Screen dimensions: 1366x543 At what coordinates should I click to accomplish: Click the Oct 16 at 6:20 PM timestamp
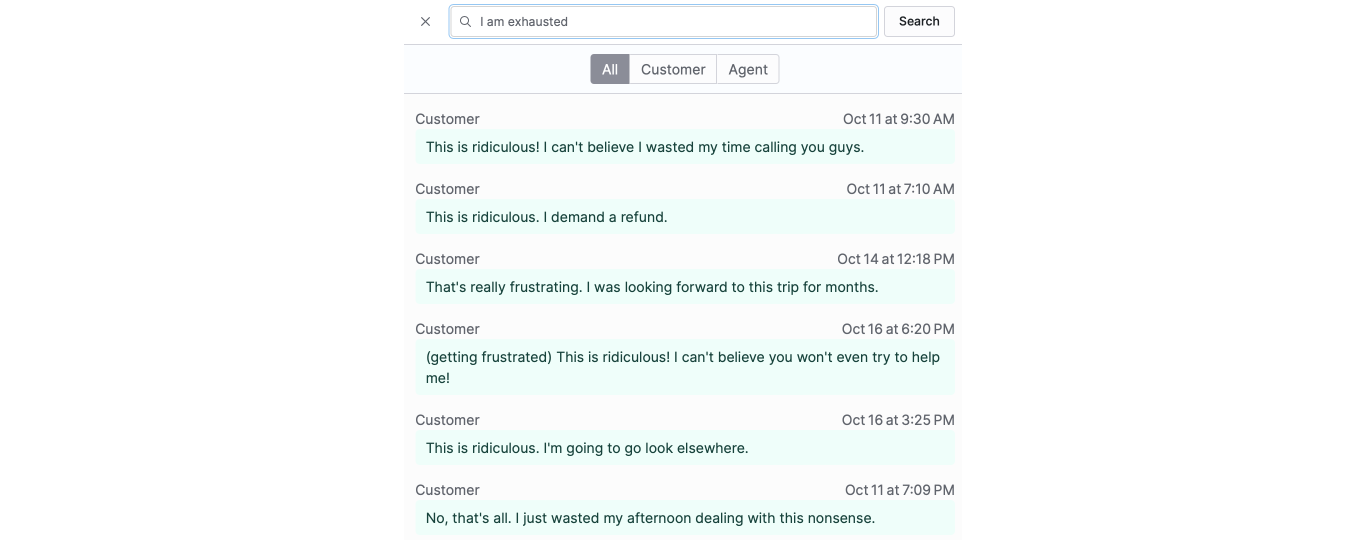897,329
